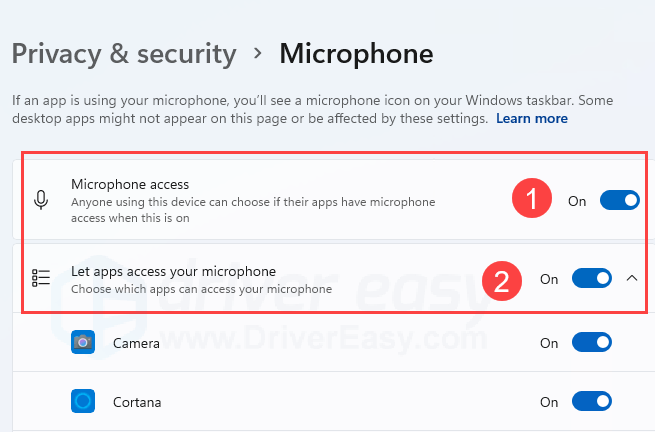Select the Microphone page title
The image size is (655, 432).
356,54
